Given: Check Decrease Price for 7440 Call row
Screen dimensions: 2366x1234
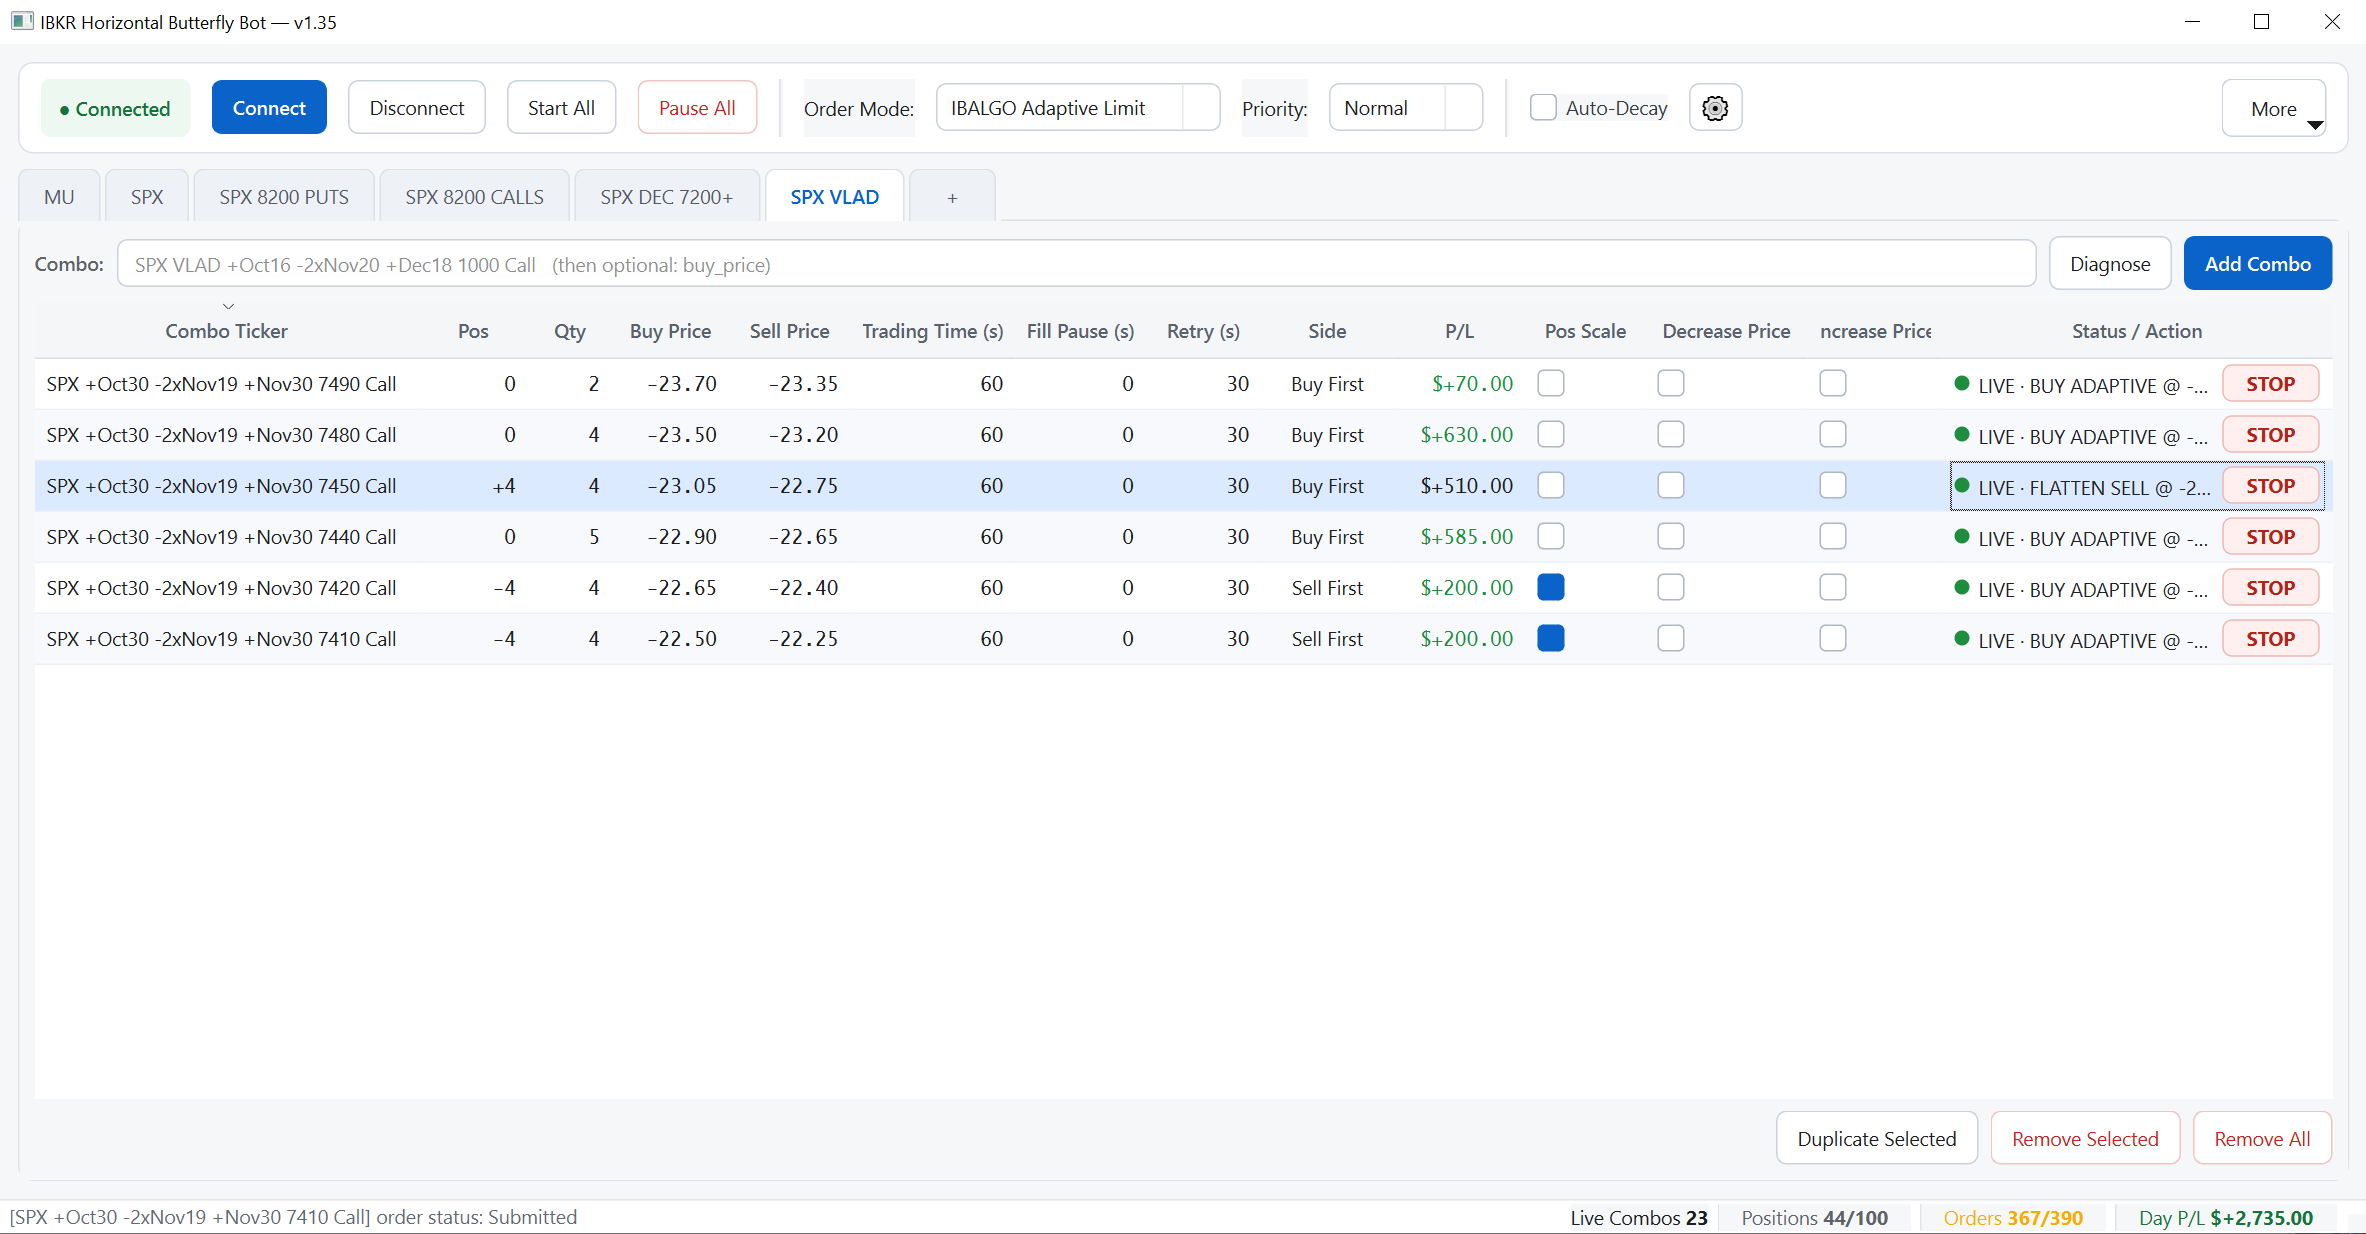Looking at the screenshot, I should tap(1671, 536).
